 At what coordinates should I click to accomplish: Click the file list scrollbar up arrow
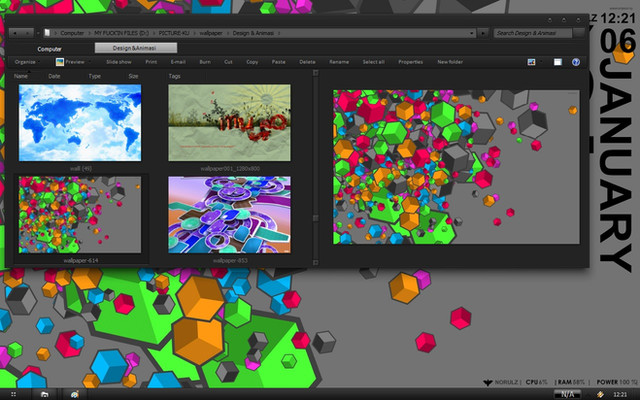(x=316, y=73)
